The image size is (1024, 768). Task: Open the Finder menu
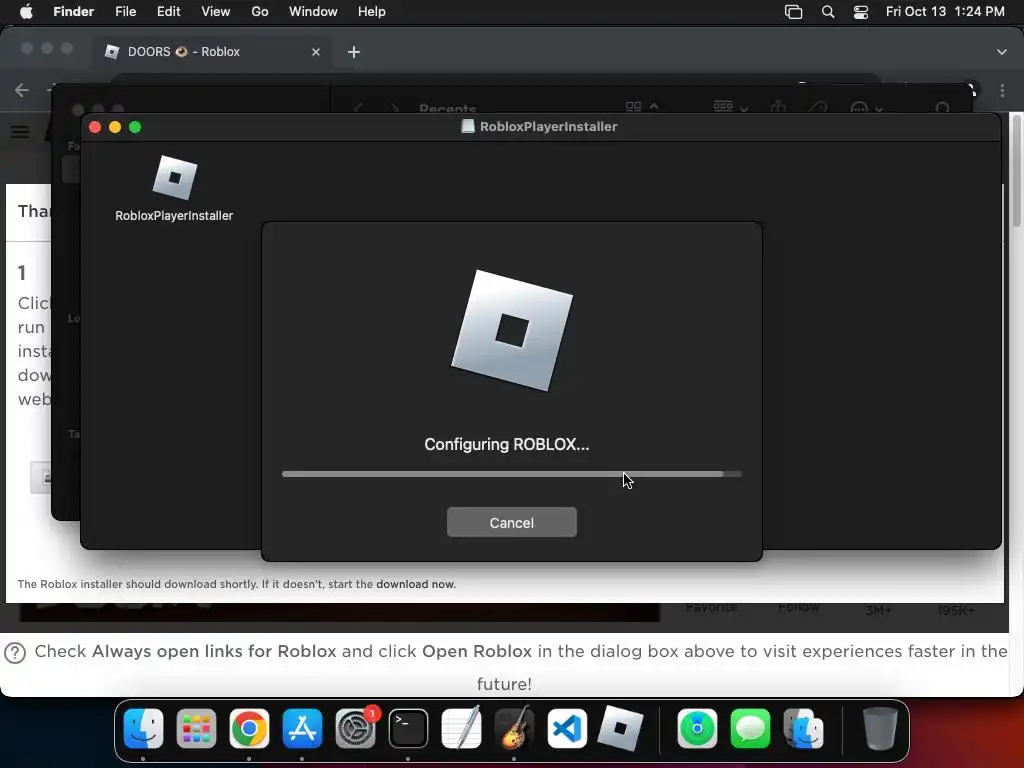click(x=73, y=12)
